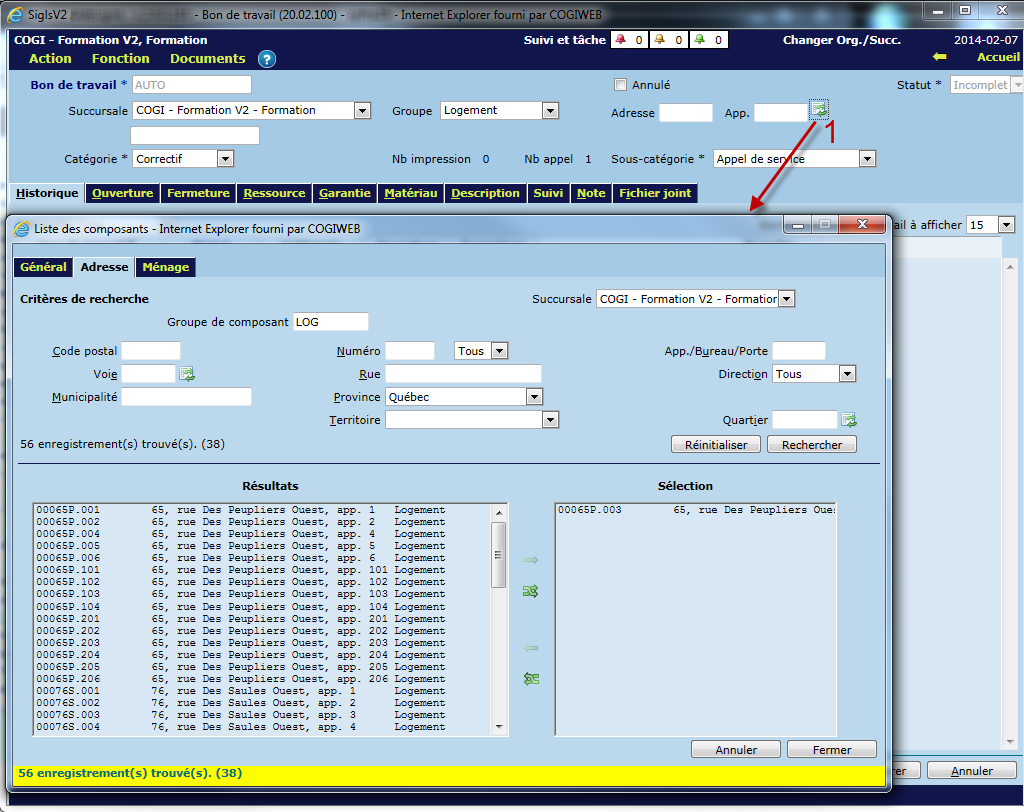Click the Quartier lookup icon
This screenshot has width=1024, height=812.
pyautogui.click(x=849, y=420)
